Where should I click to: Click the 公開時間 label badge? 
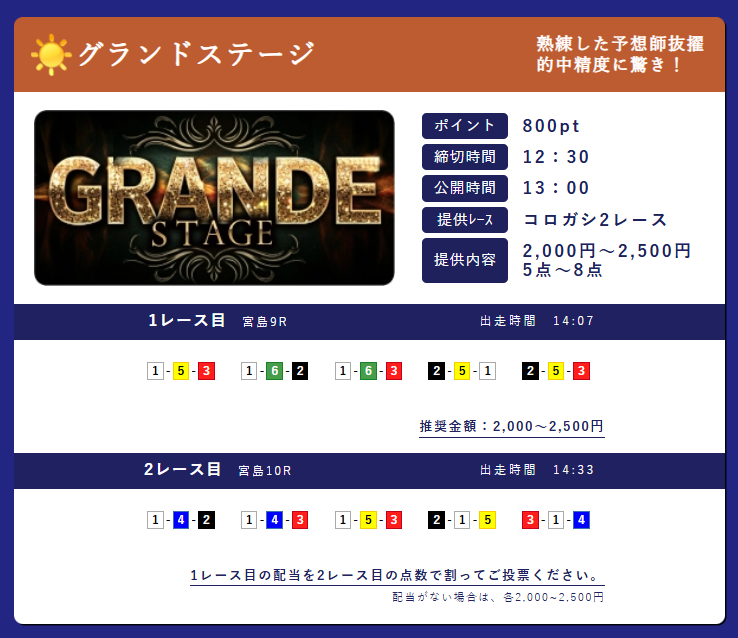[464, 188]
